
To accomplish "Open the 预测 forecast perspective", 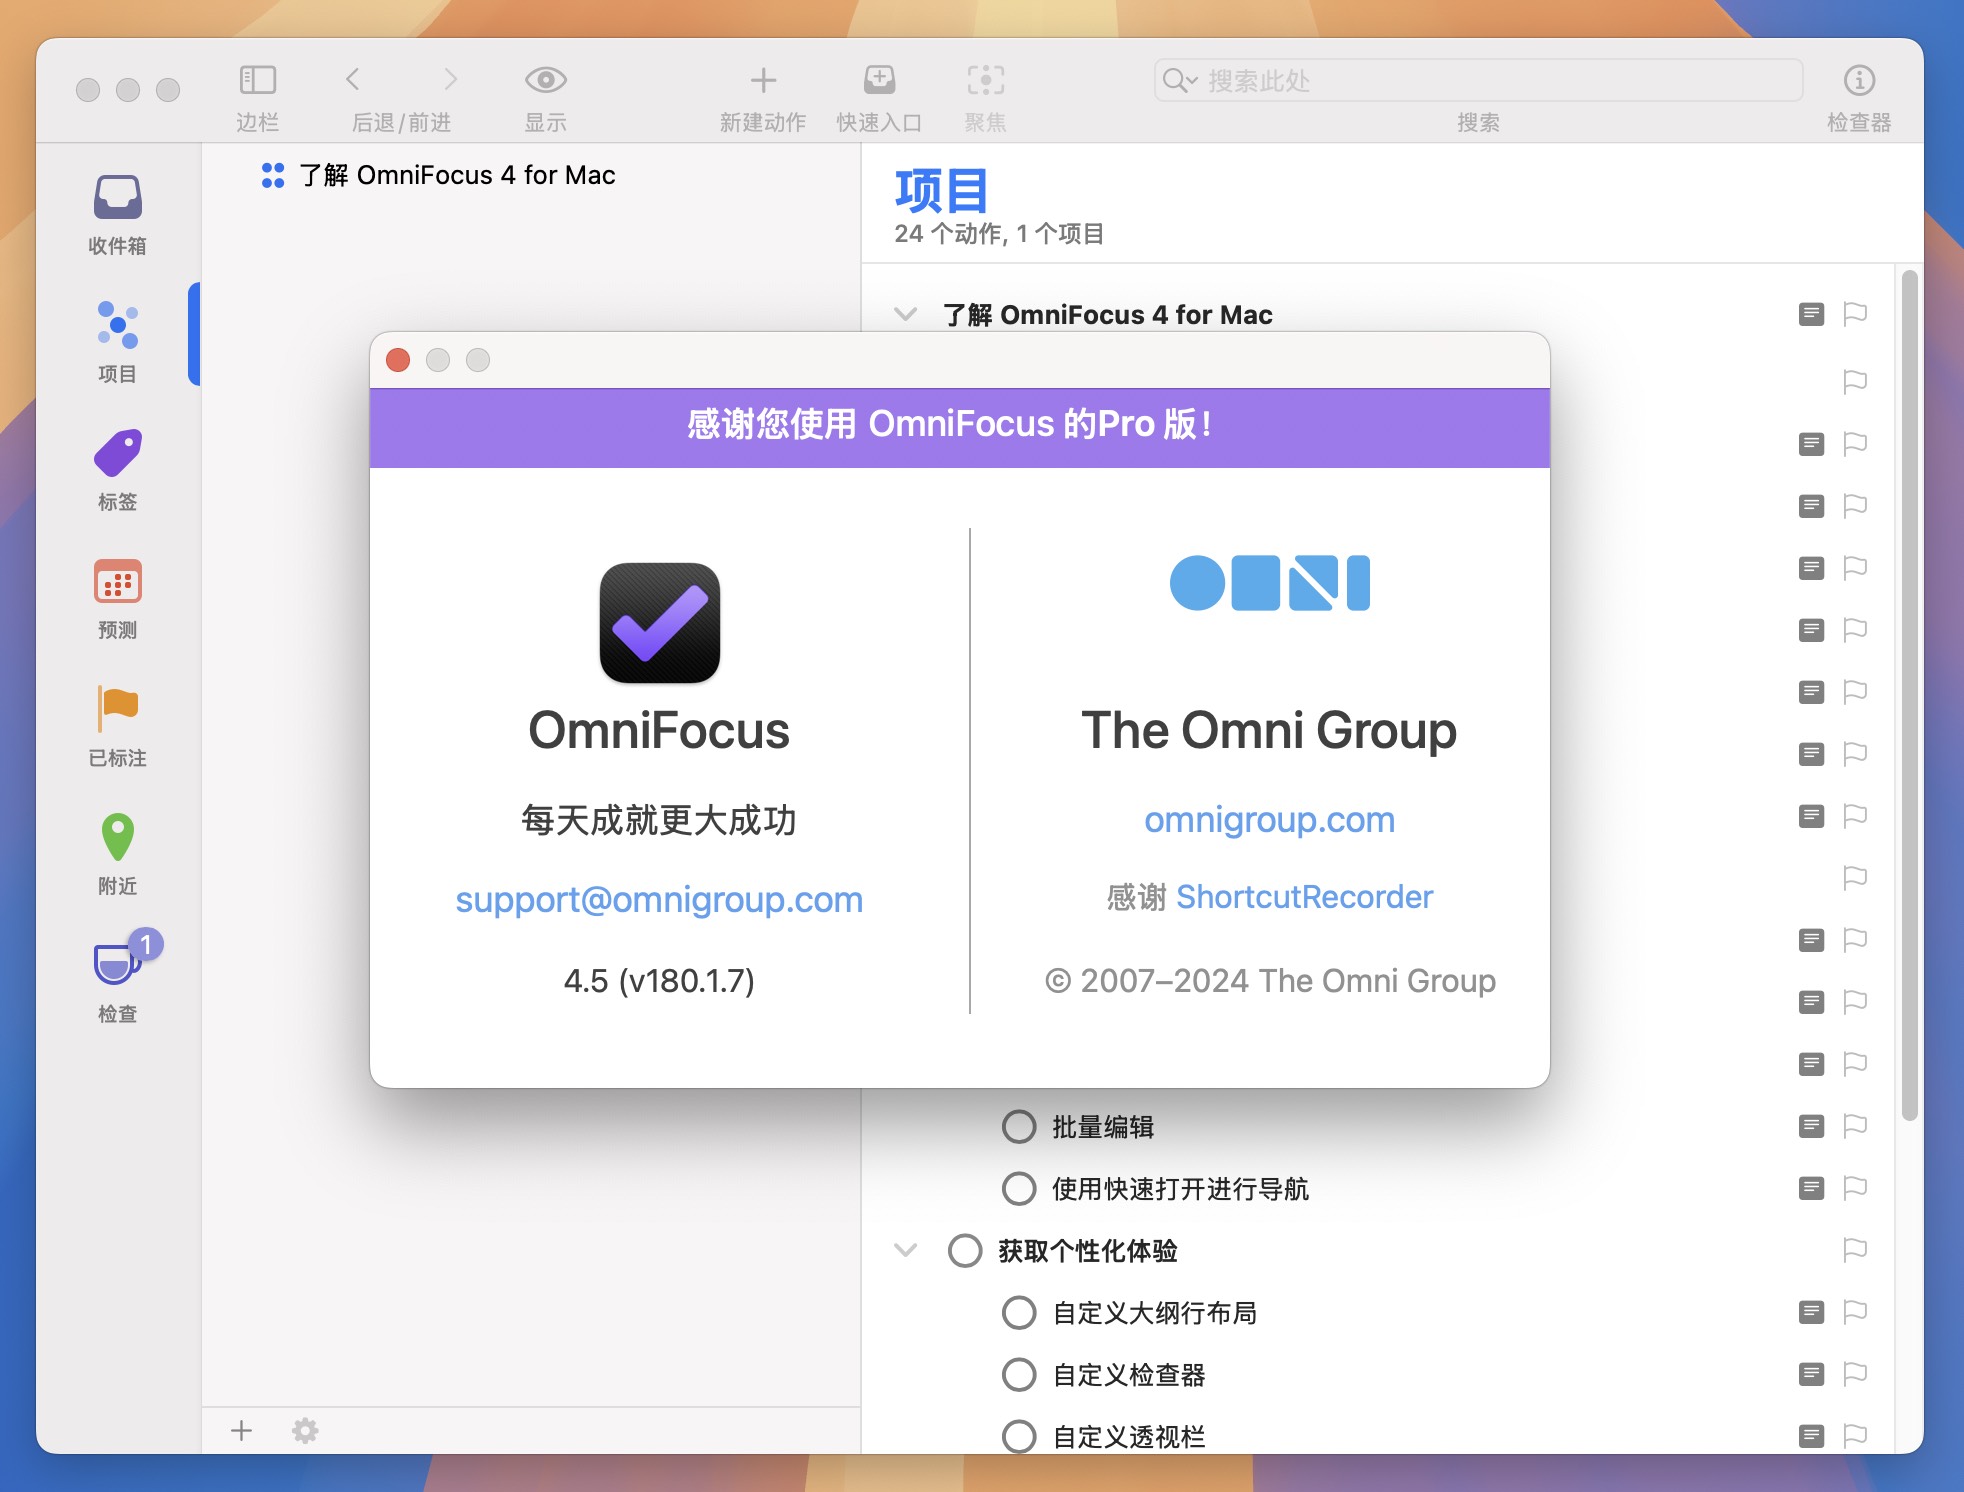I will coord(117,598).
